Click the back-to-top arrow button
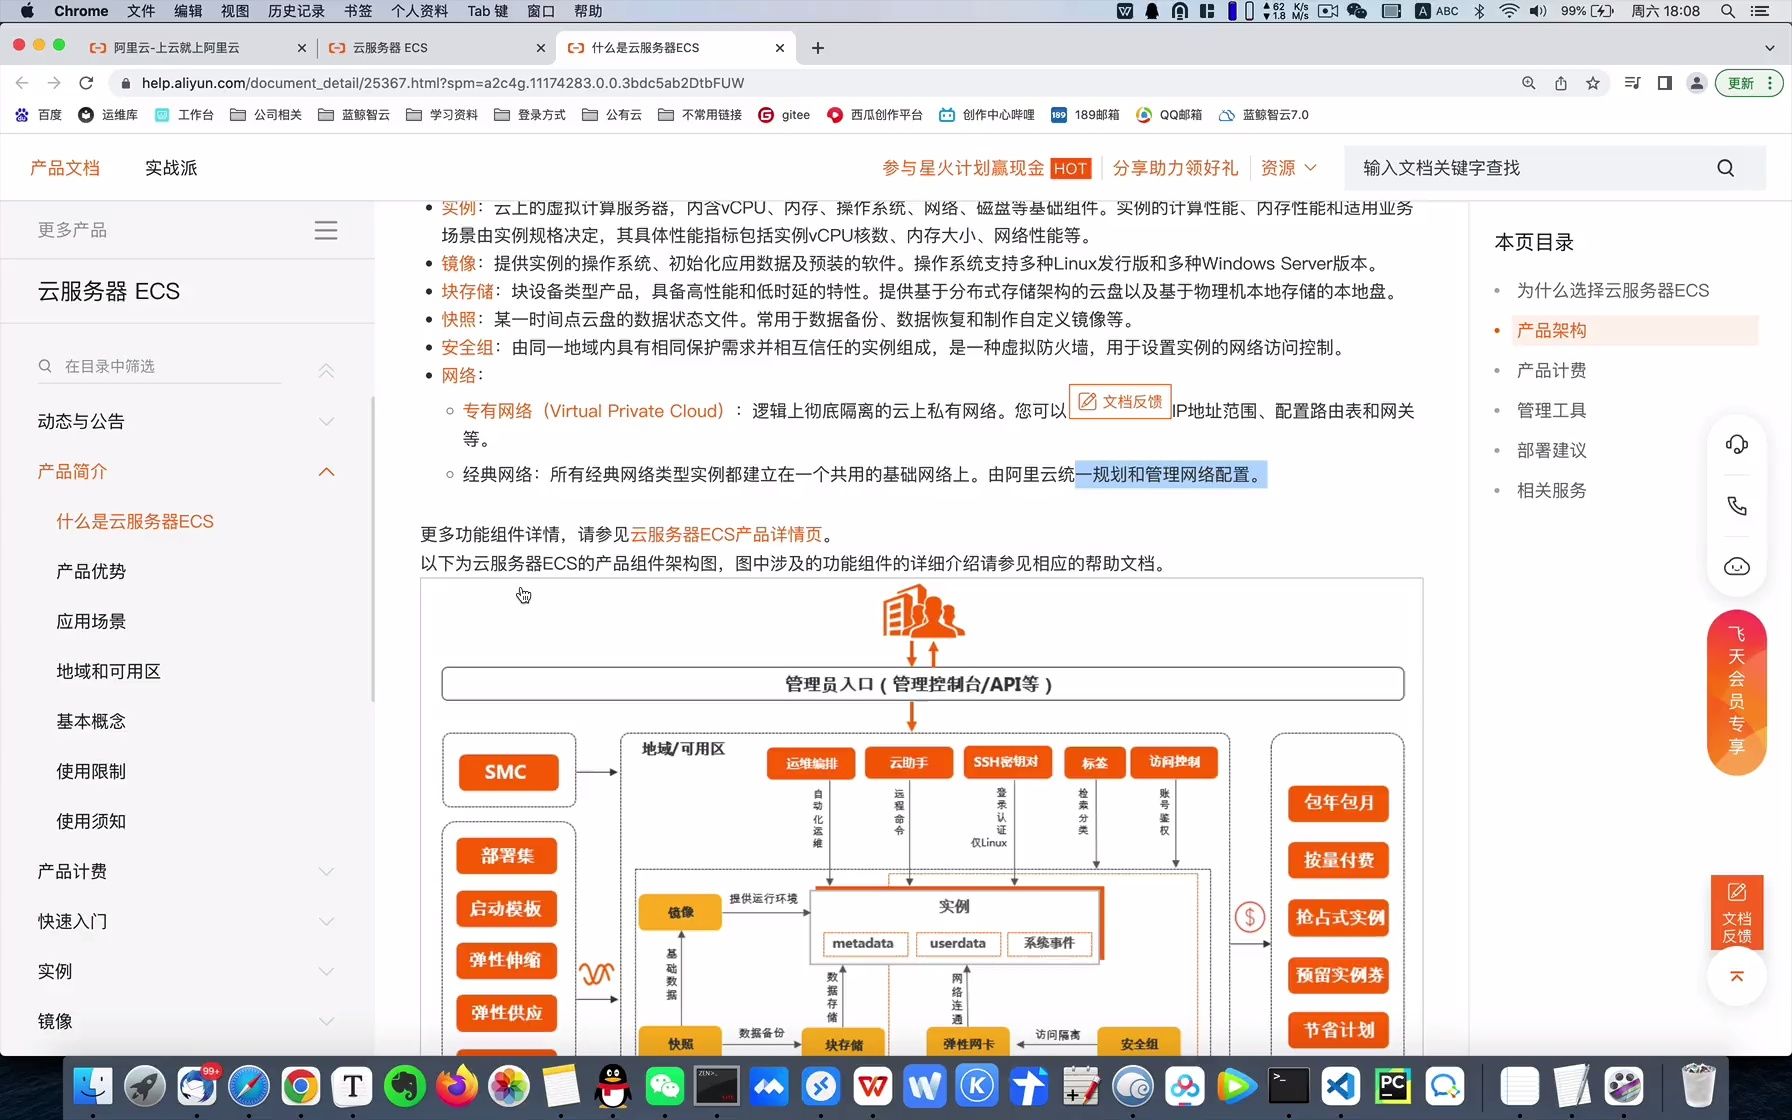 (x=1737, y=976)
